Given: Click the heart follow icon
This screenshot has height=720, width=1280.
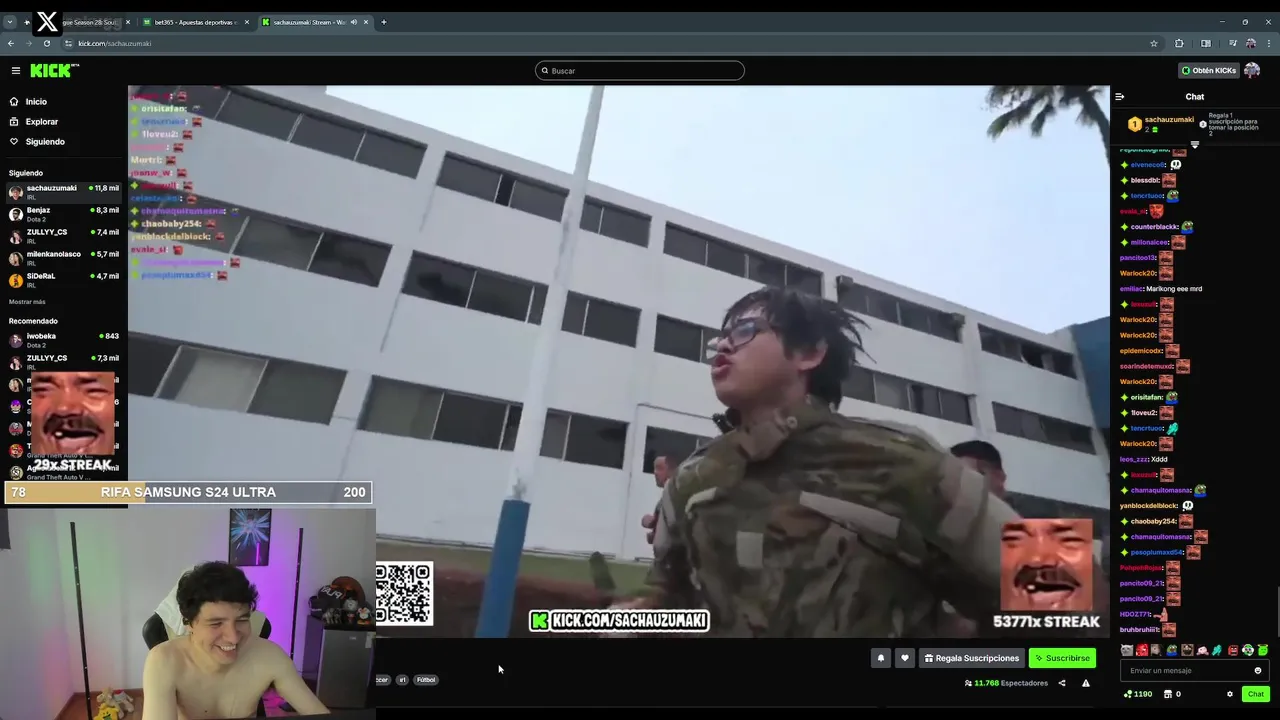Looking at the screenshot, I should [905, 658].
